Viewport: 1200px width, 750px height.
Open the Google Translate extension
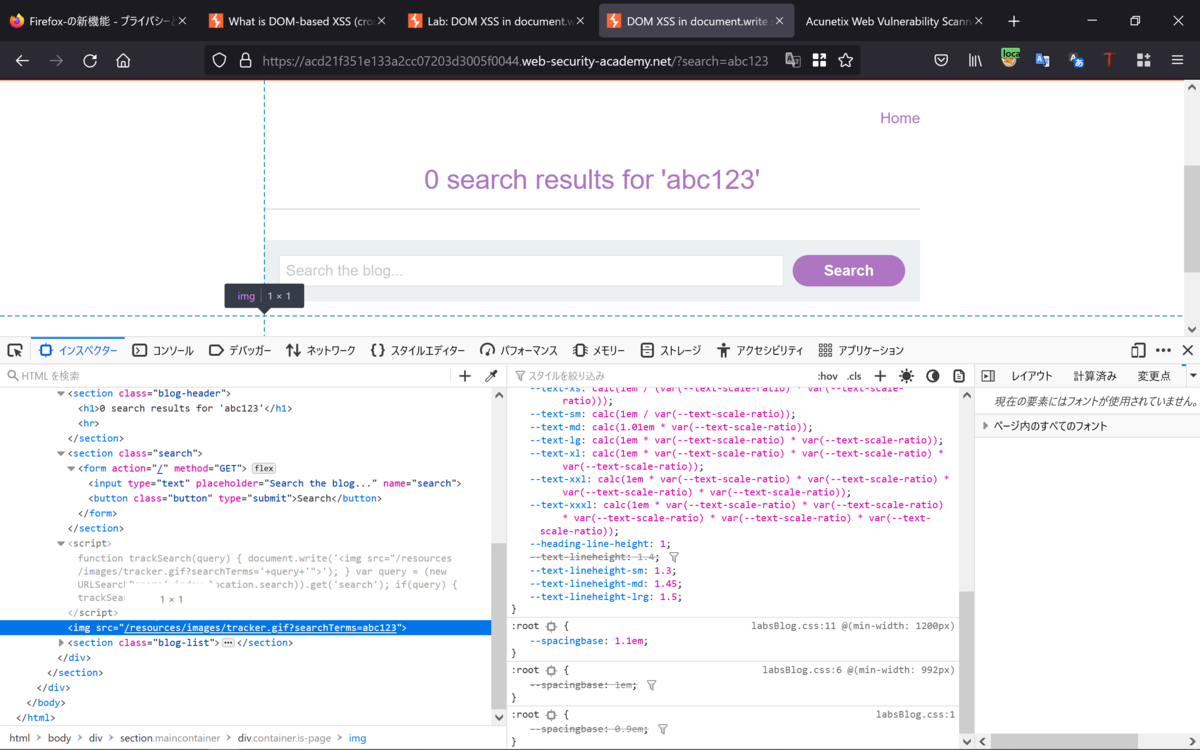[1042, 61]
